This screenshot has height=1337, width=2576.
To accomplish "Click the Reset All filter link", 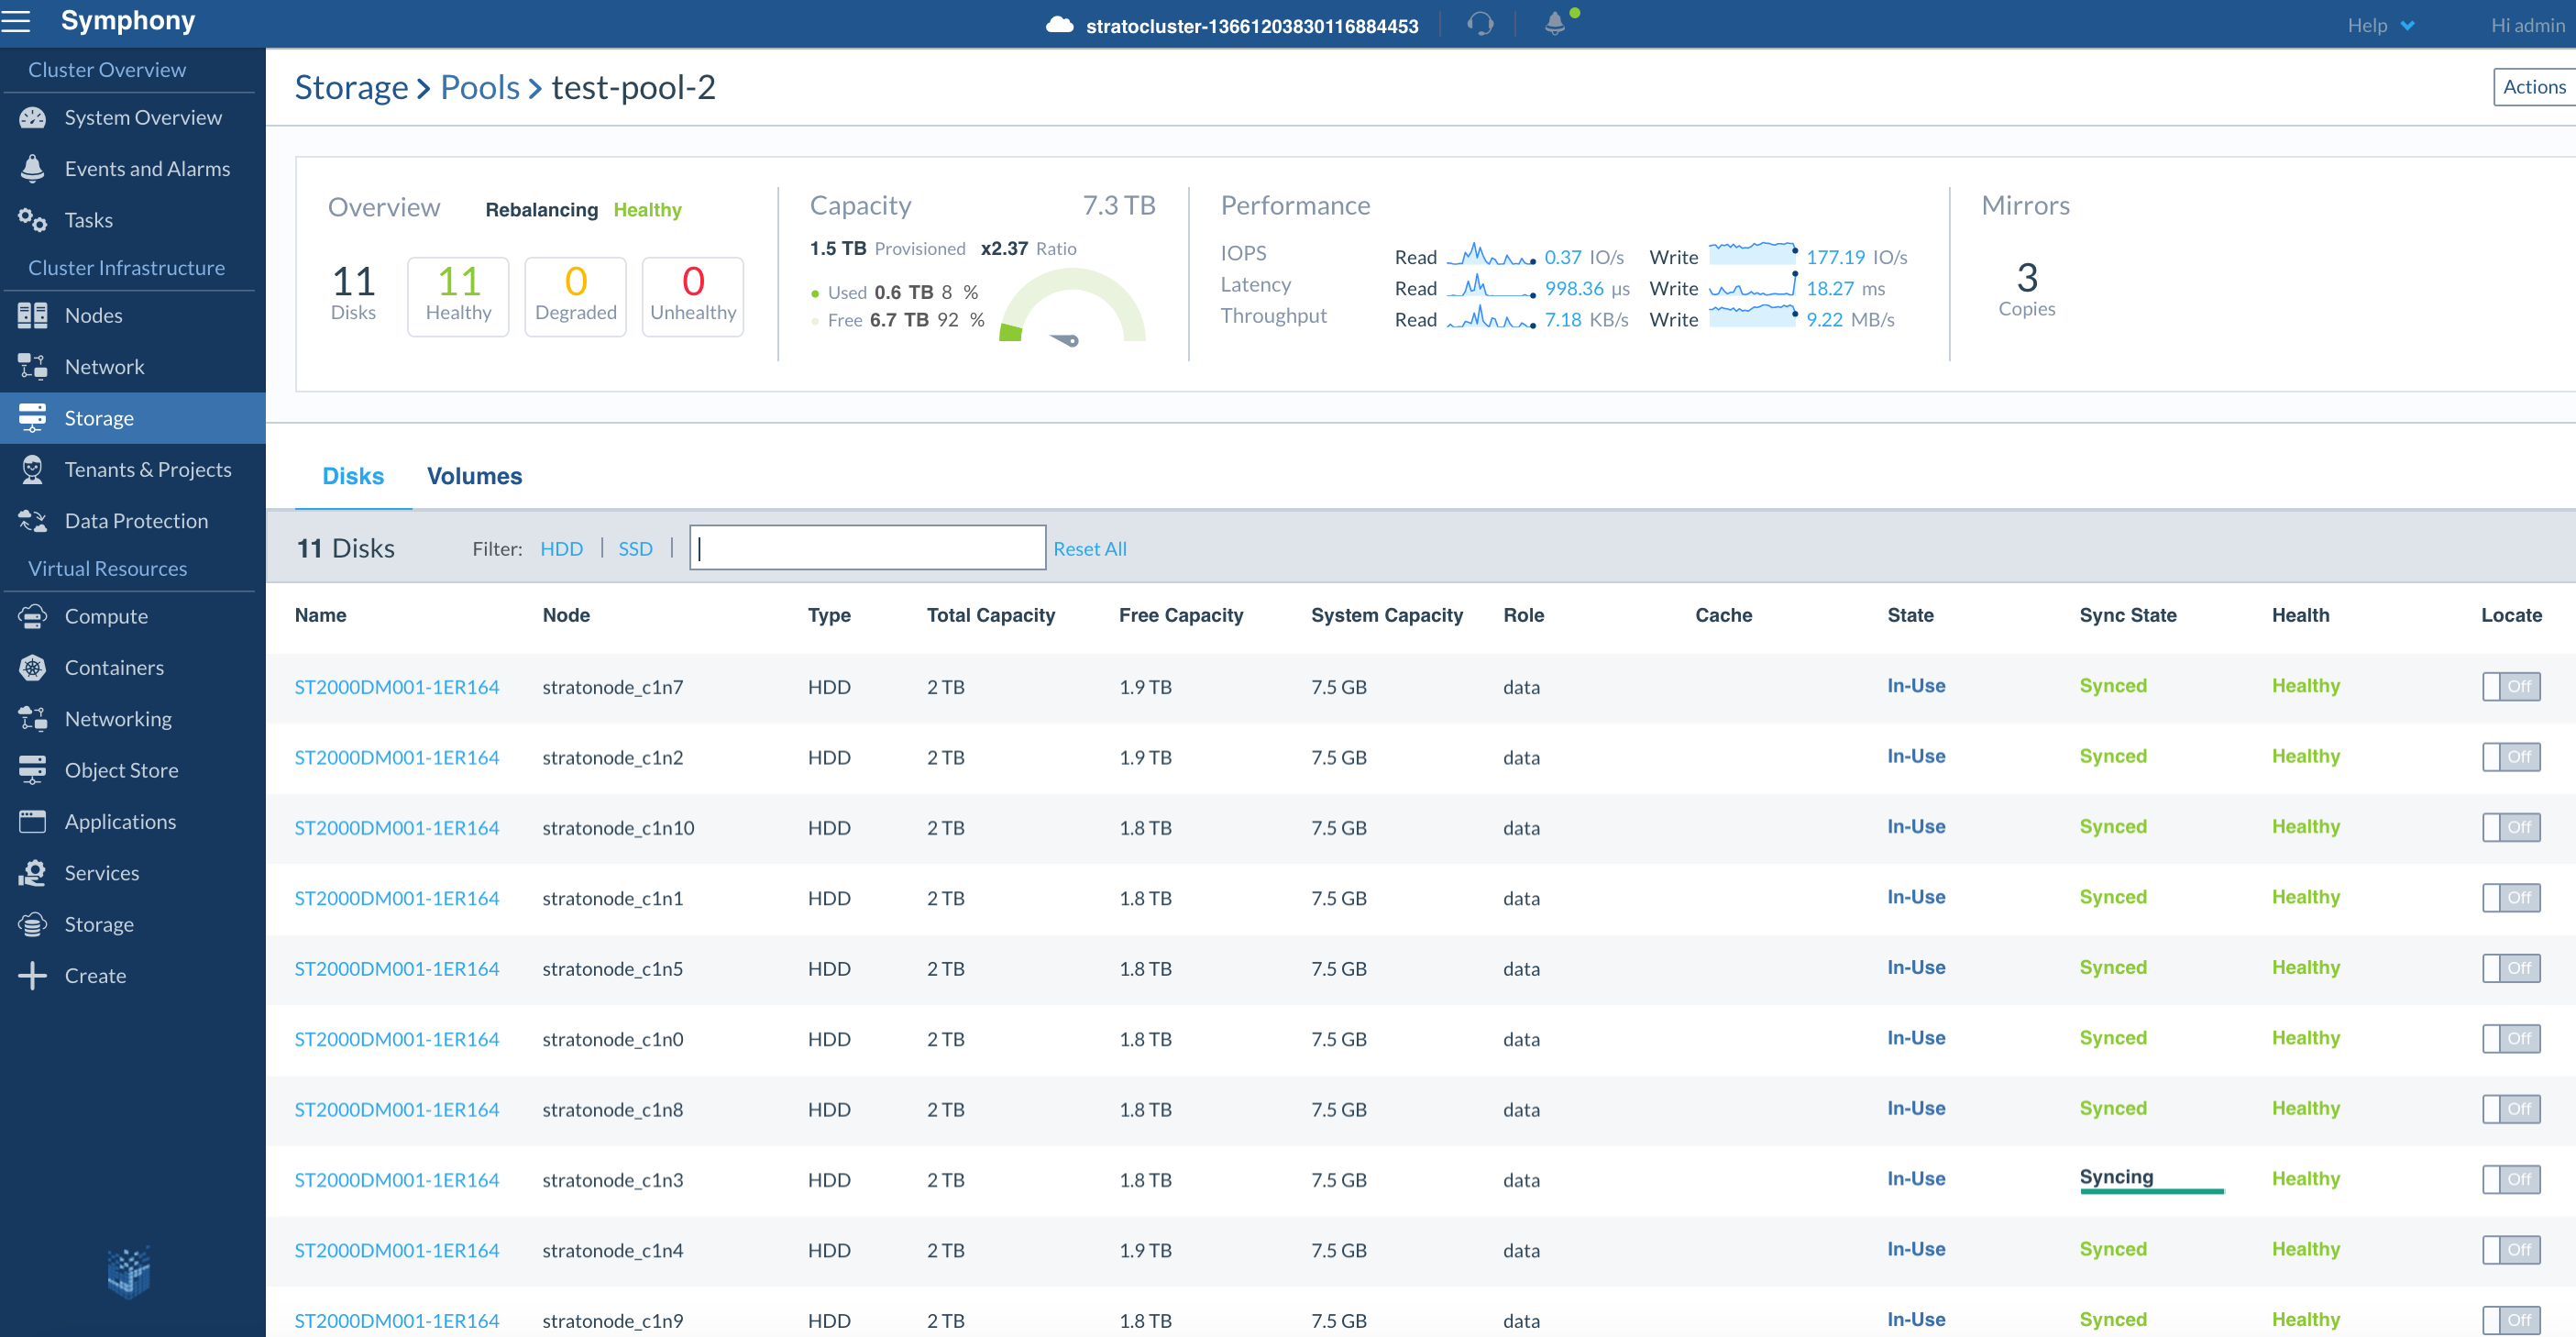I will (x=1089, y=548).
